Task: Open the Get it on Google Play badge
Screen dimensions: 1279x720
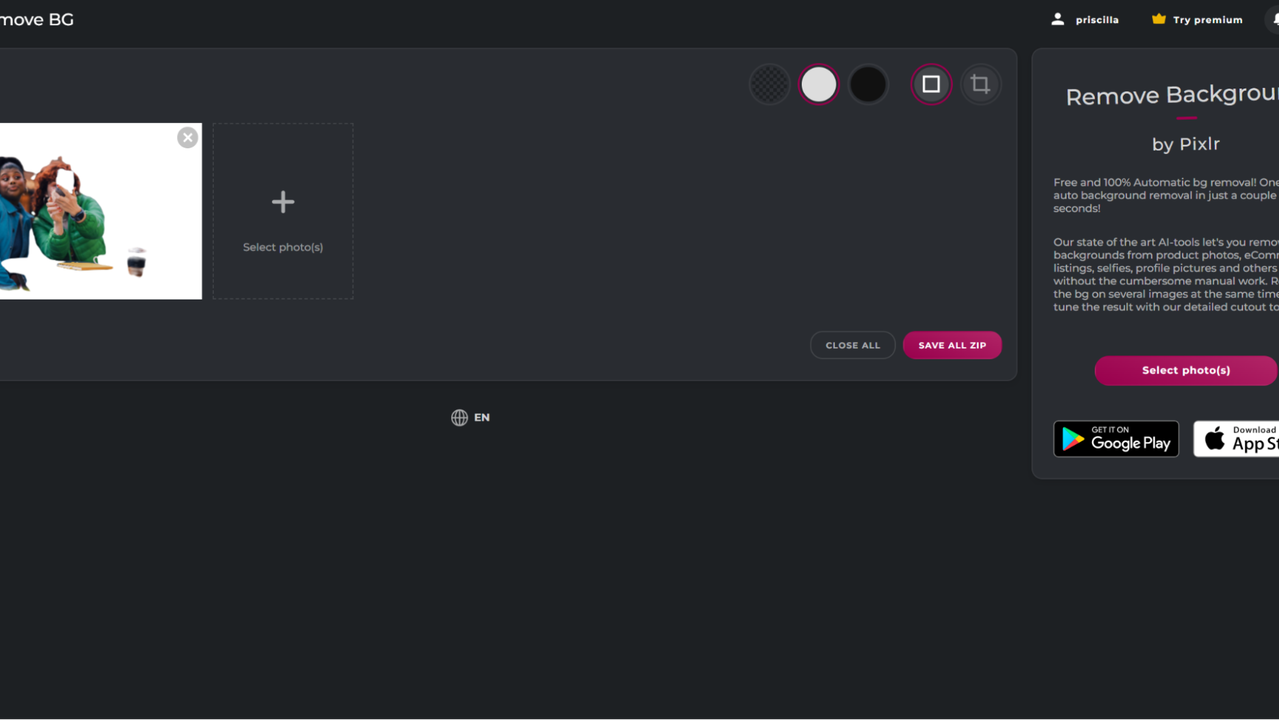Action: coord(1116,439)
